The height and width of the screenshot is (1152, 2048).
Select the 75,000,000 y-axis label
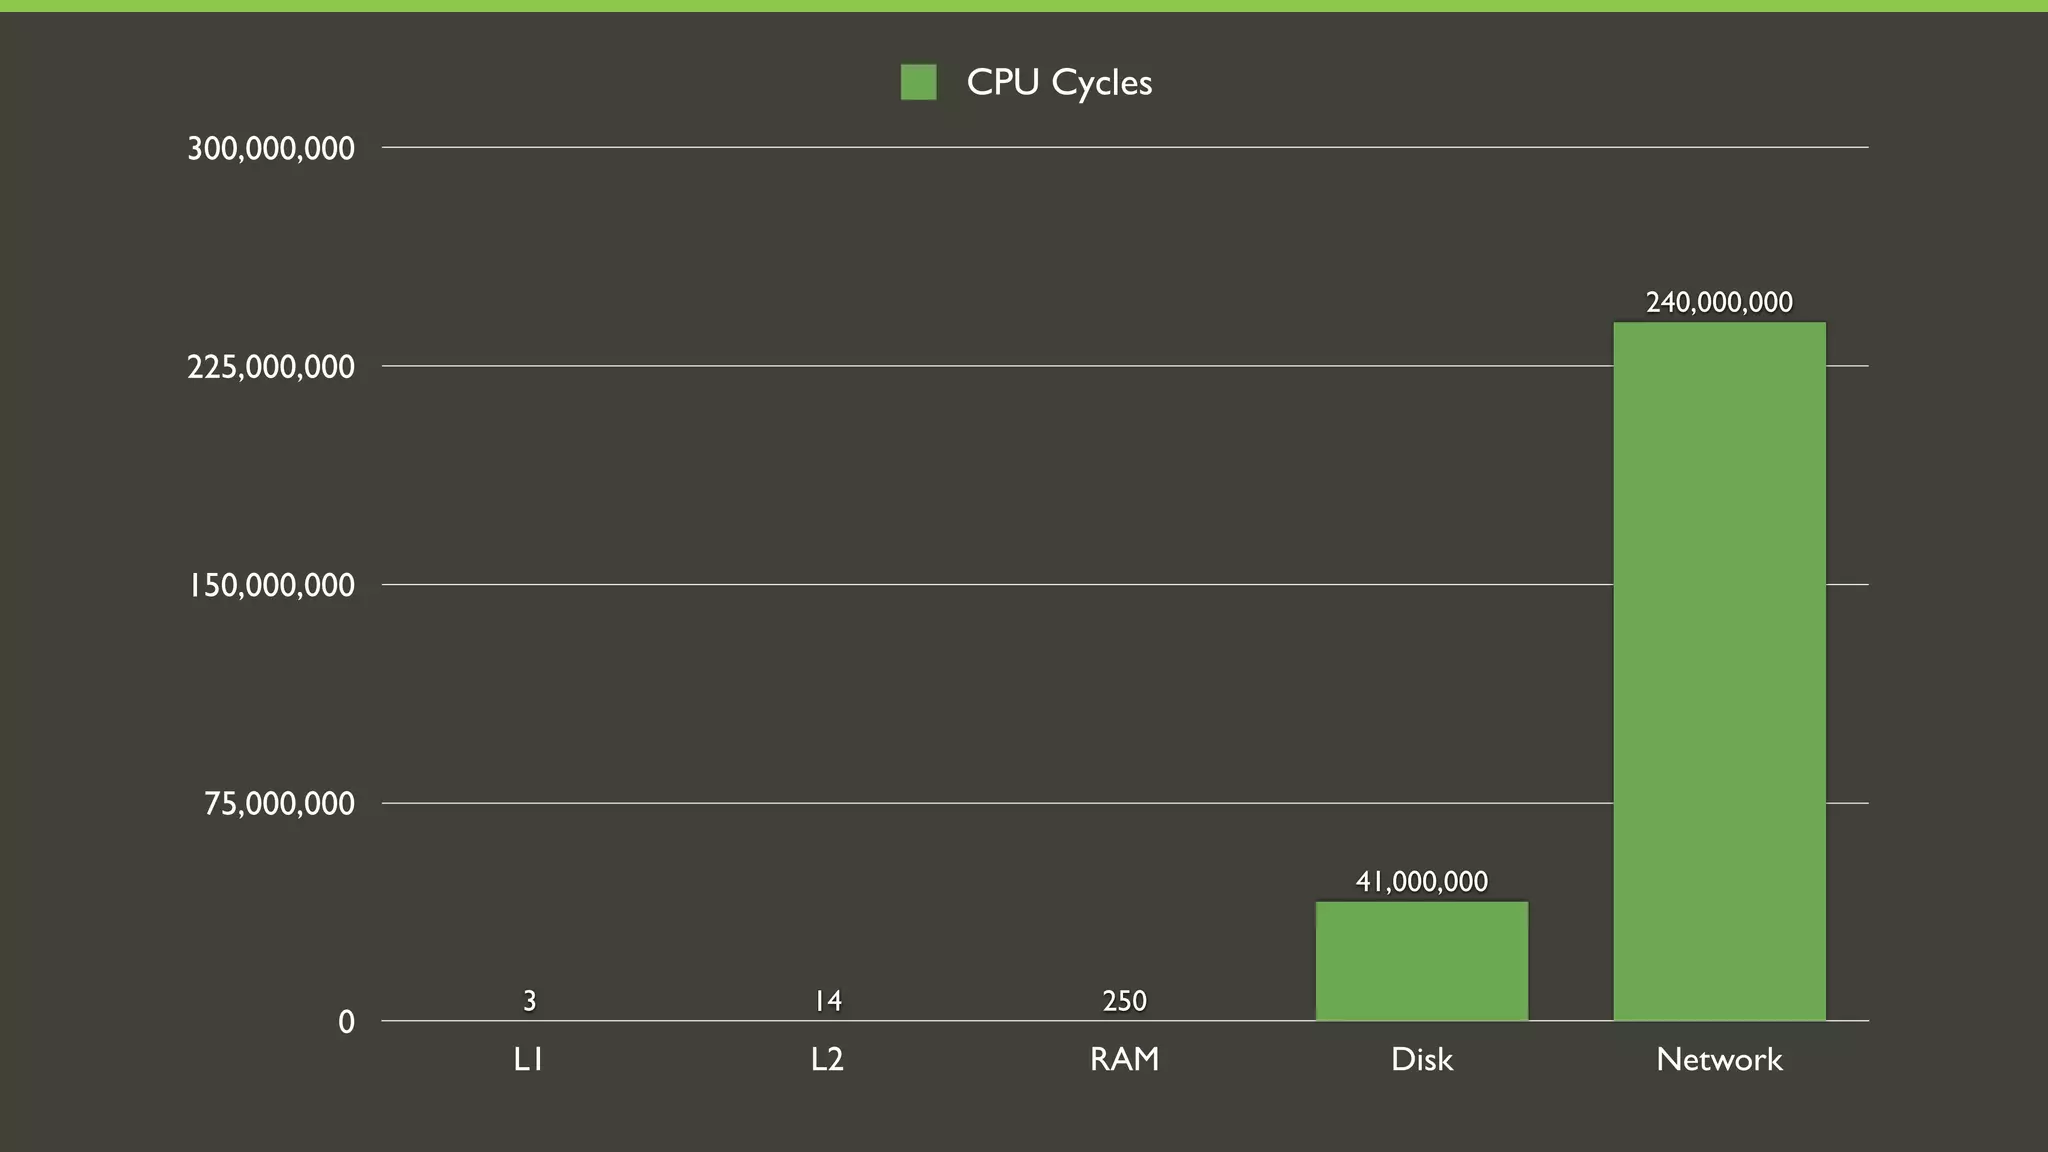click(279, 804)
